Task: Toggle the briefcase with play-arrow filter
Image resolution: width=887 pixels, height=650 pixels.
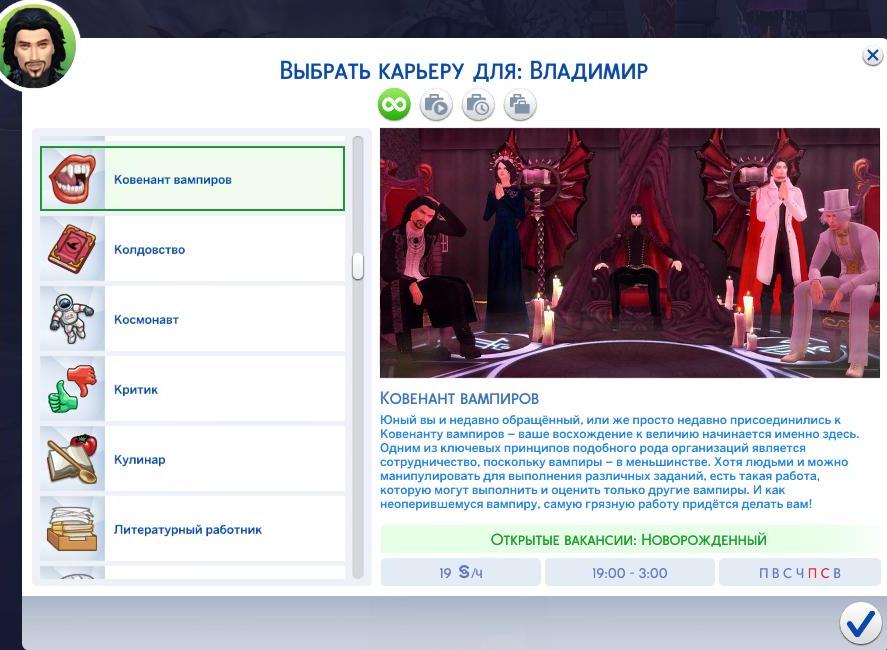Action: click(436, 104)
